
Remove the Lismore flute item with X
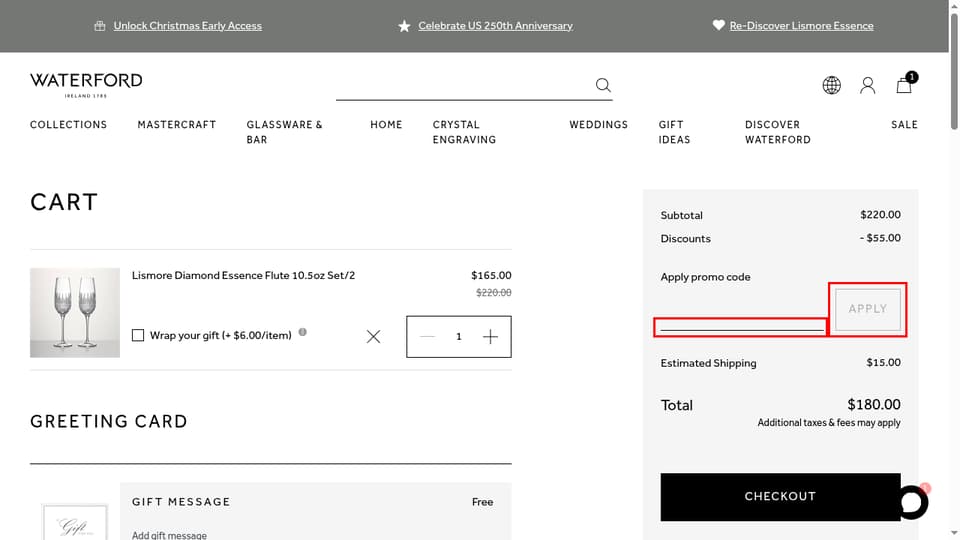point(373,337)
